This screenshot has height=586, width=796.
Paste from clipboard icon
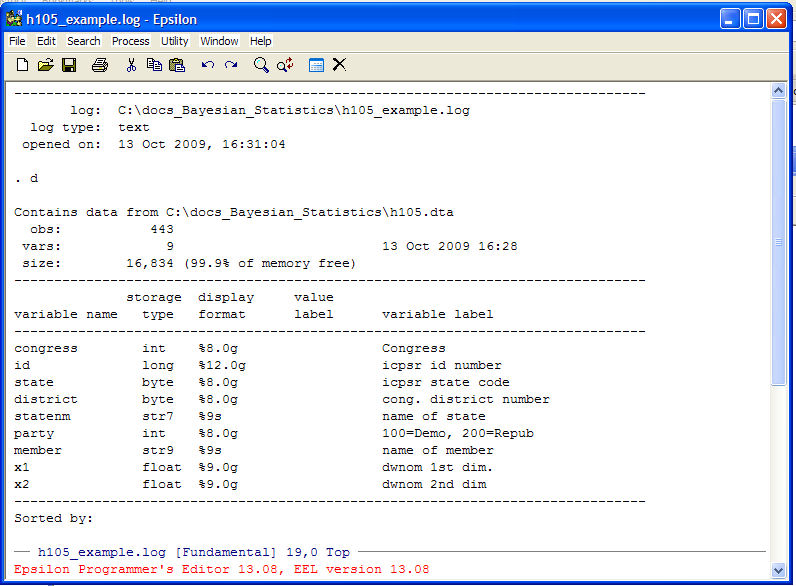click(x=177, y=65)
